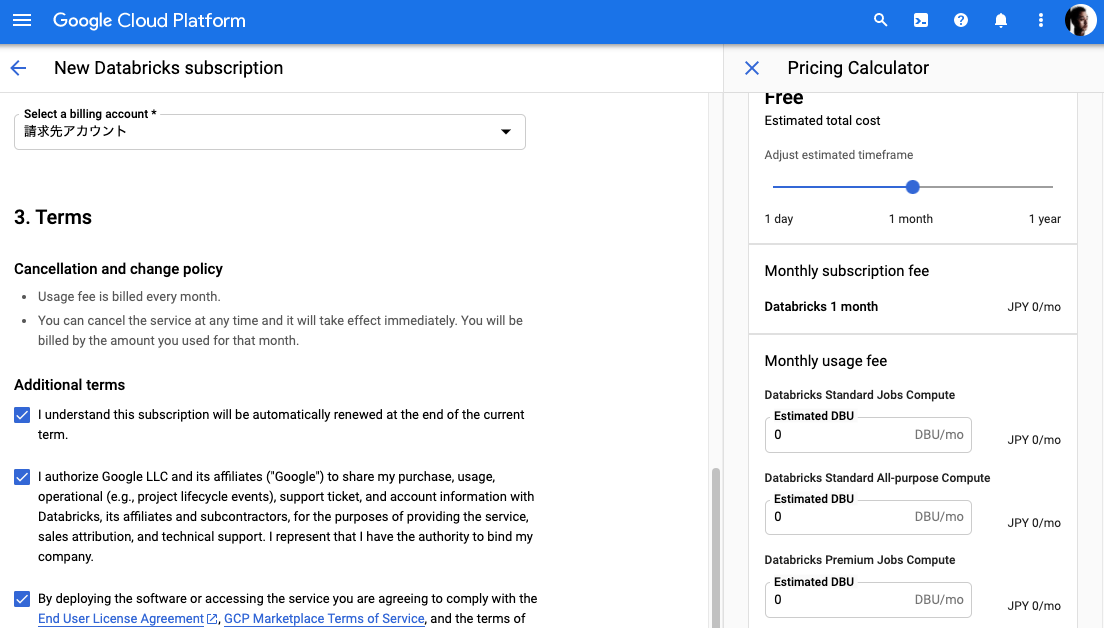The height and width of the screenshot is (628, 1104).
Task: Click the external link icon after EULA
Action: click(x=212, y=619)
